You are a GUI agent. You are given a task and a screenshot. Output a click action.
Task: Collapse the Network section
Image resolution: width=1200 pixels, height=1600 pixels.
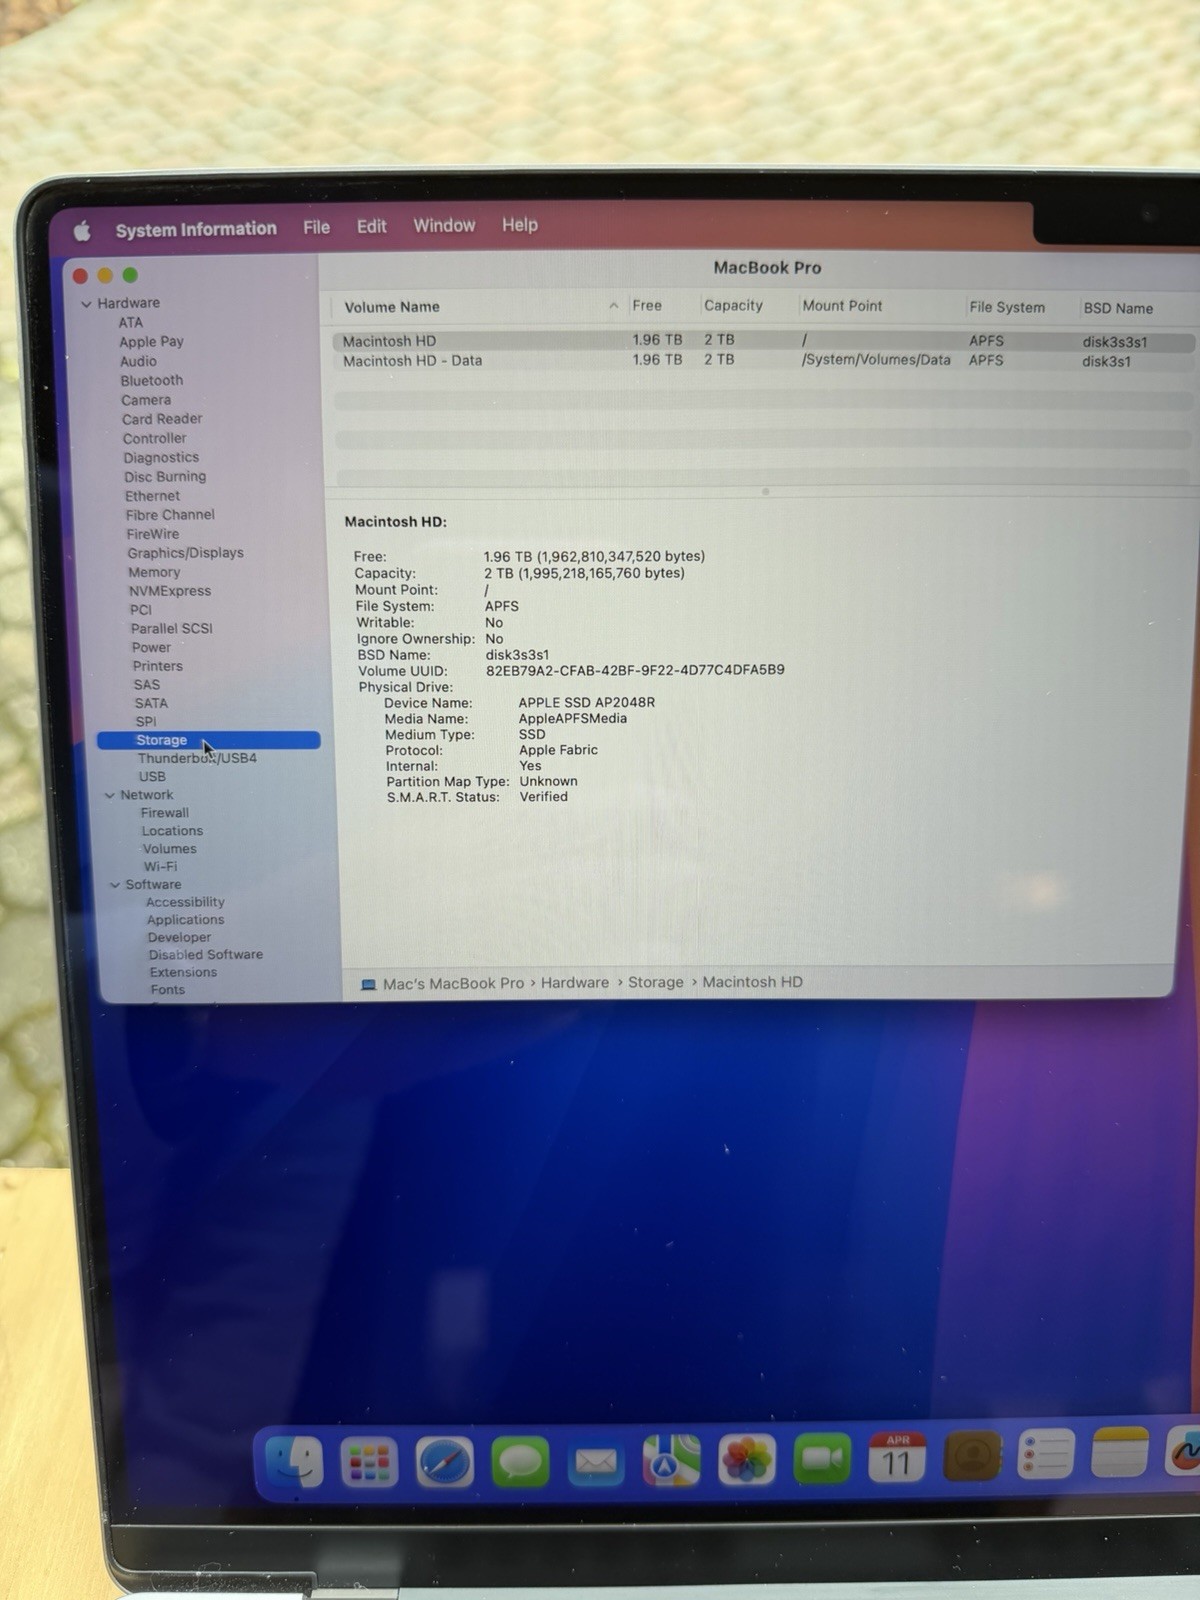110,796
